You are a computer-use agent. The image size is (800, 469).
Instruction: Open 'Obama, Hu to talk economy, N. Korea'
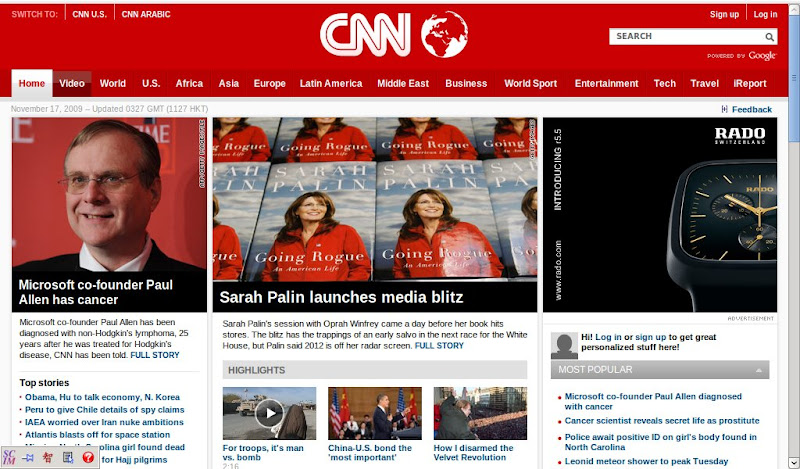tap(103, 397)
